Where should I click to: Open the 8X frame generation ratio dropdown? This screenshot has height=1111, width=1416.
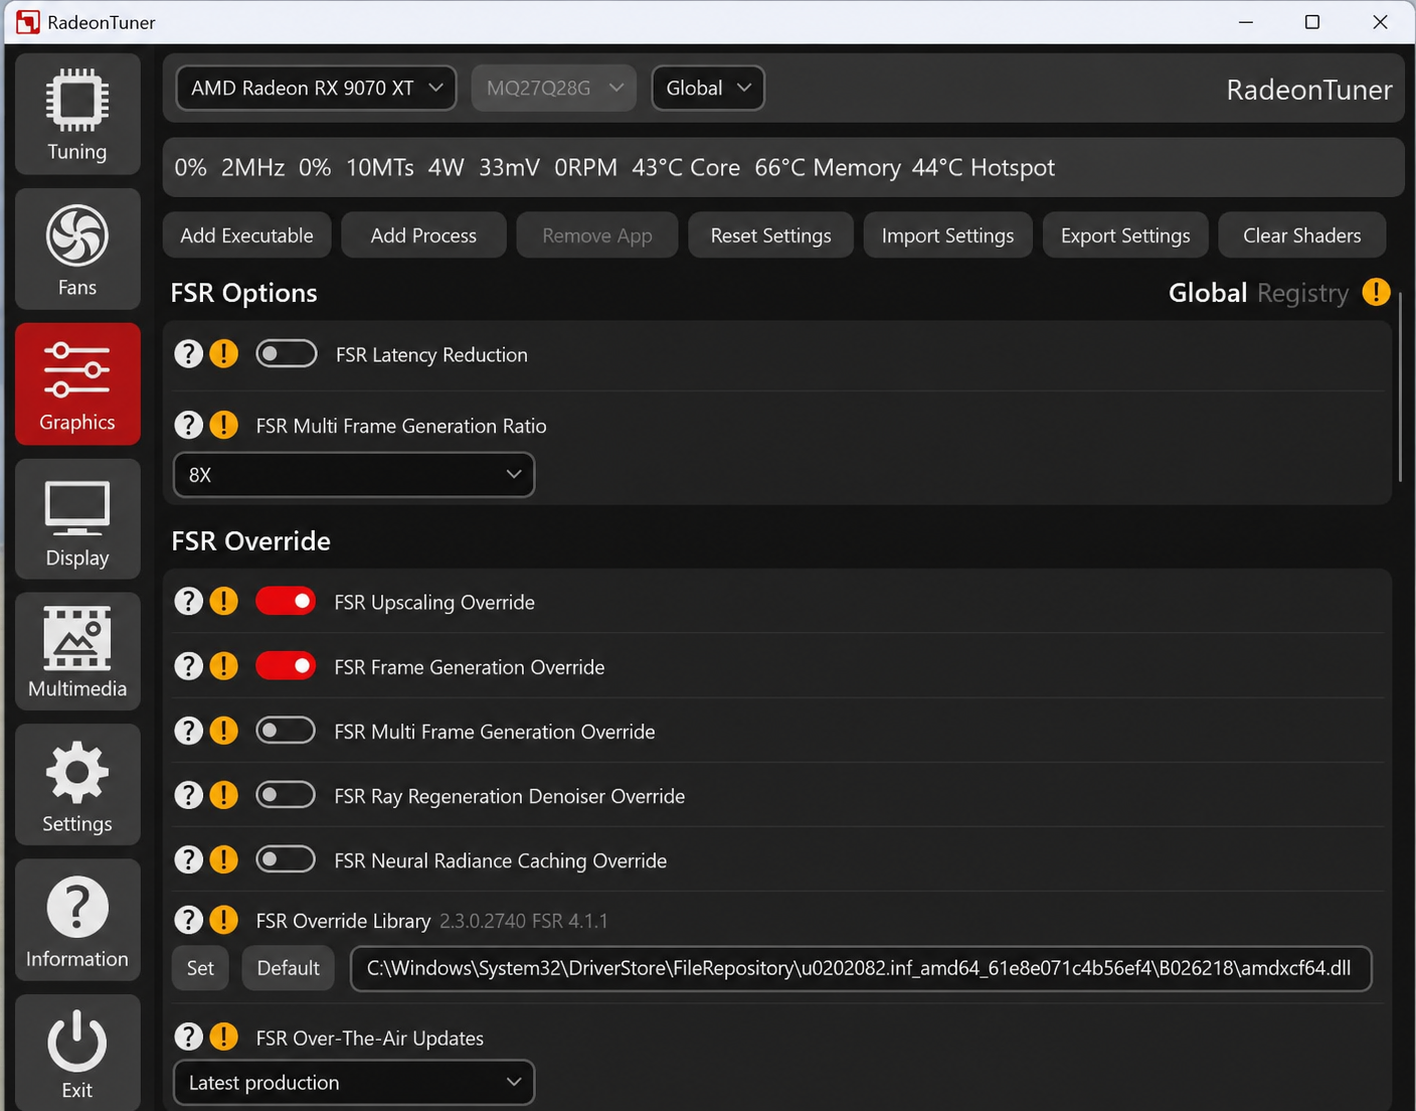(x=354, y=474)
